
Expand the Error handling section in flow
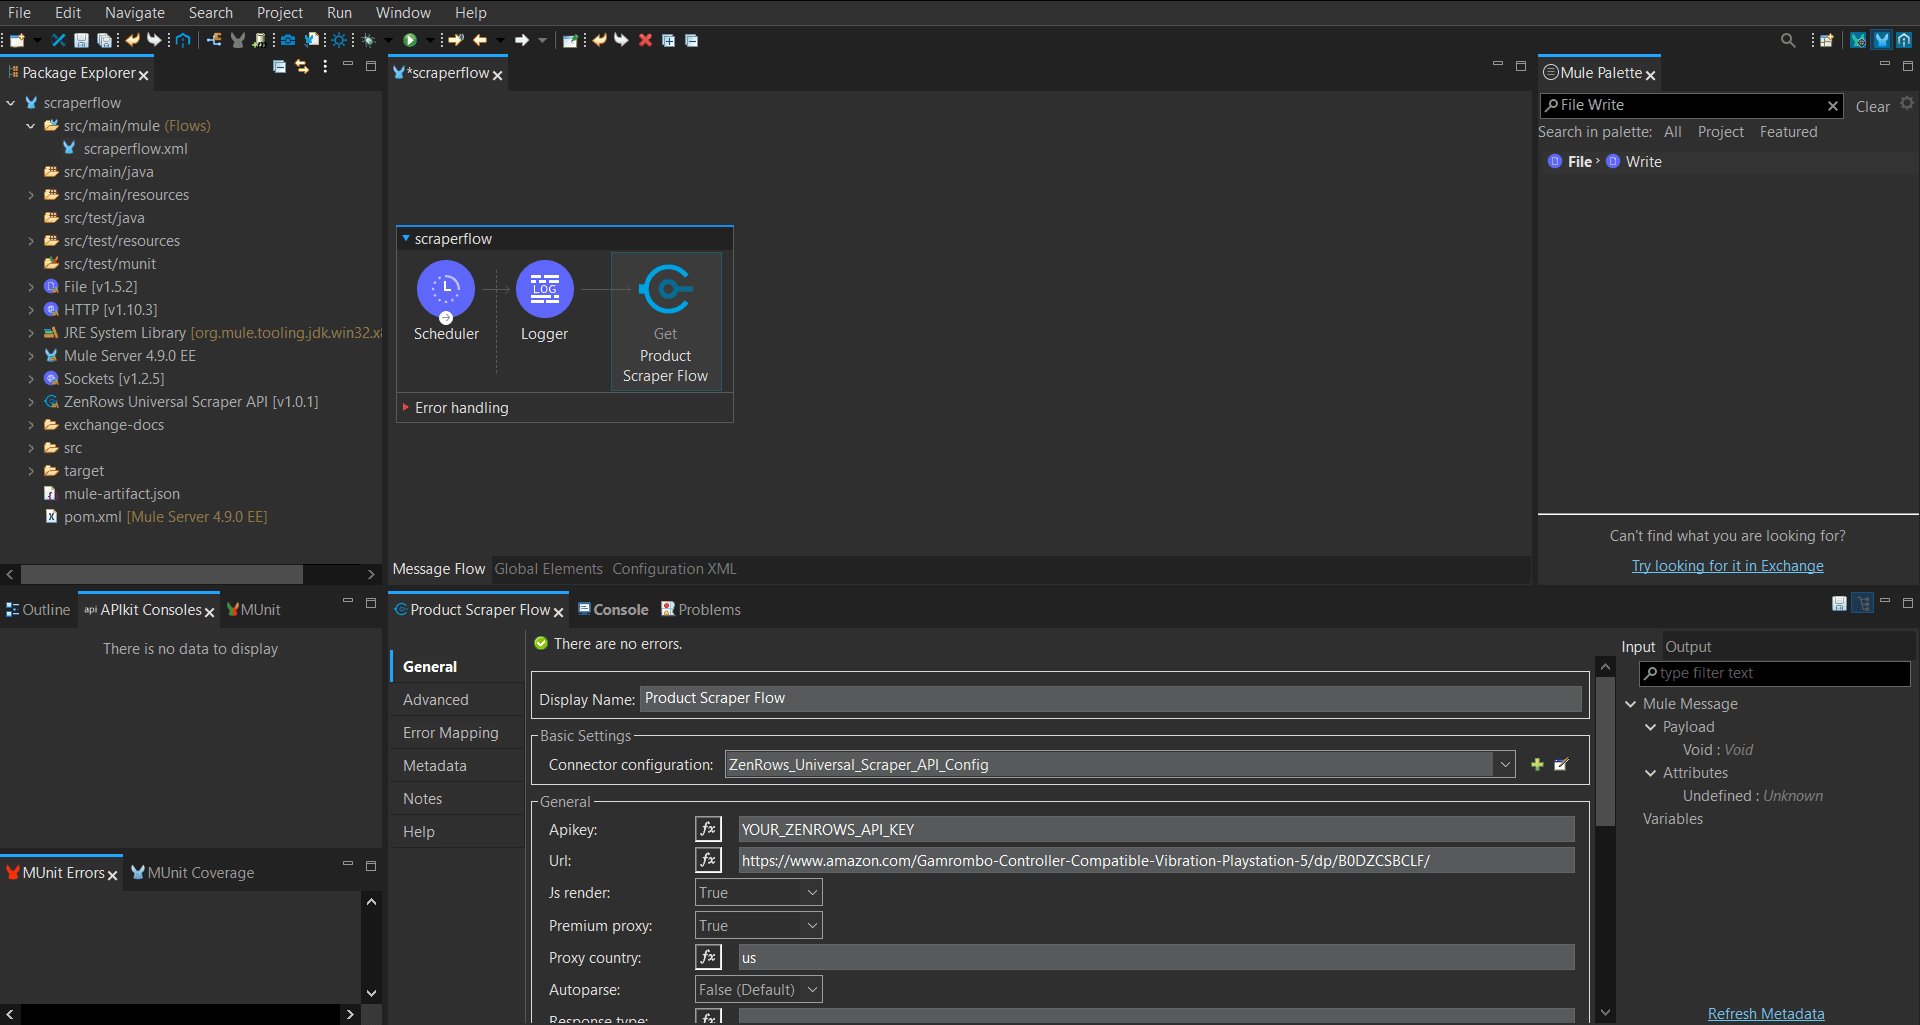click(405, 407)
